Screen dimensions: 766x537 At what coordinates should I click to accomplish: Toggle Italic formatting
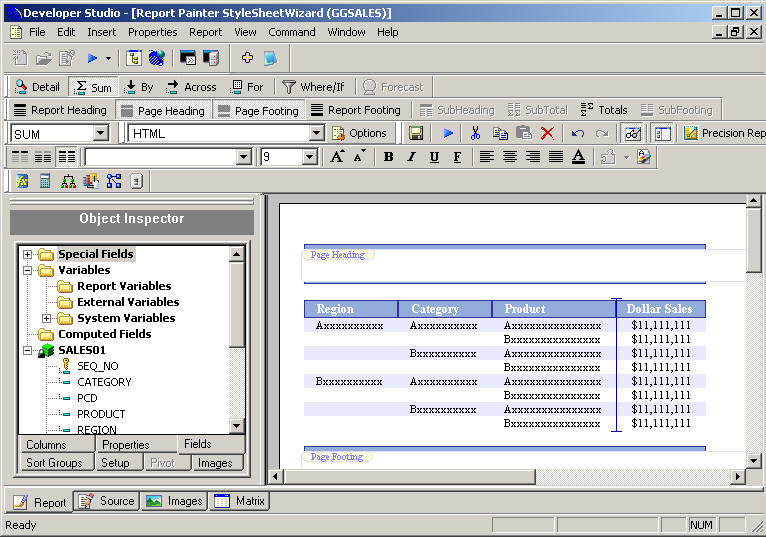(411, 157)
